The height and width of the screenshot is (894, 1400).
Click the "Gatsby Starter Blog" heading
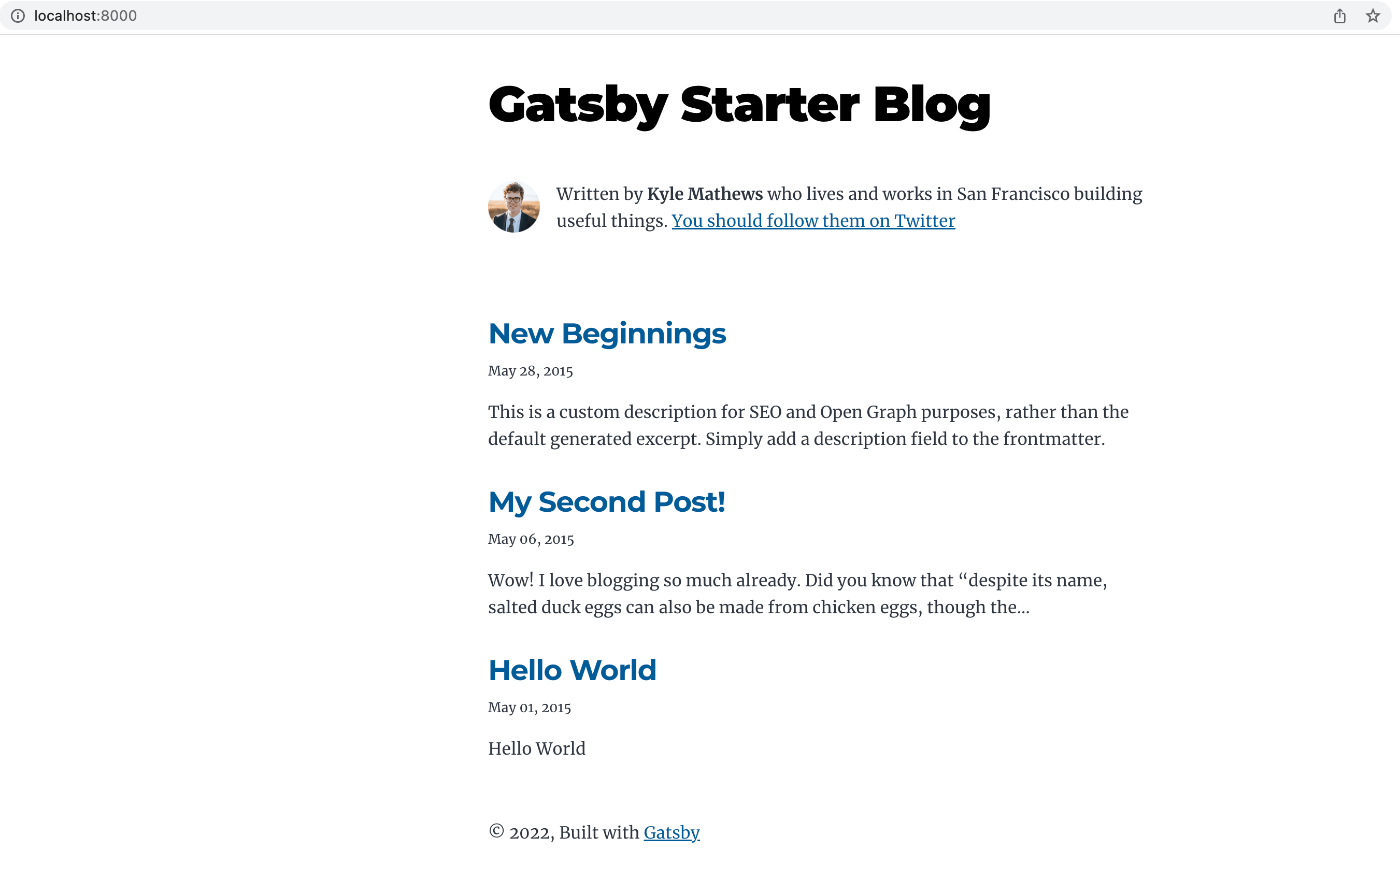point(739,104)
